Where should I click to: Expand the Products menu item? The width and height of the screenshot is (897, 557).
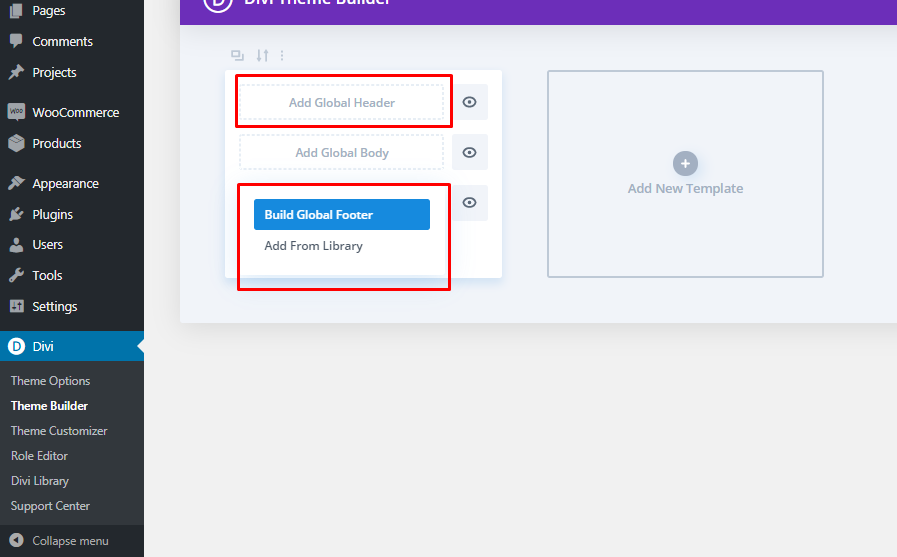[56, 143]
